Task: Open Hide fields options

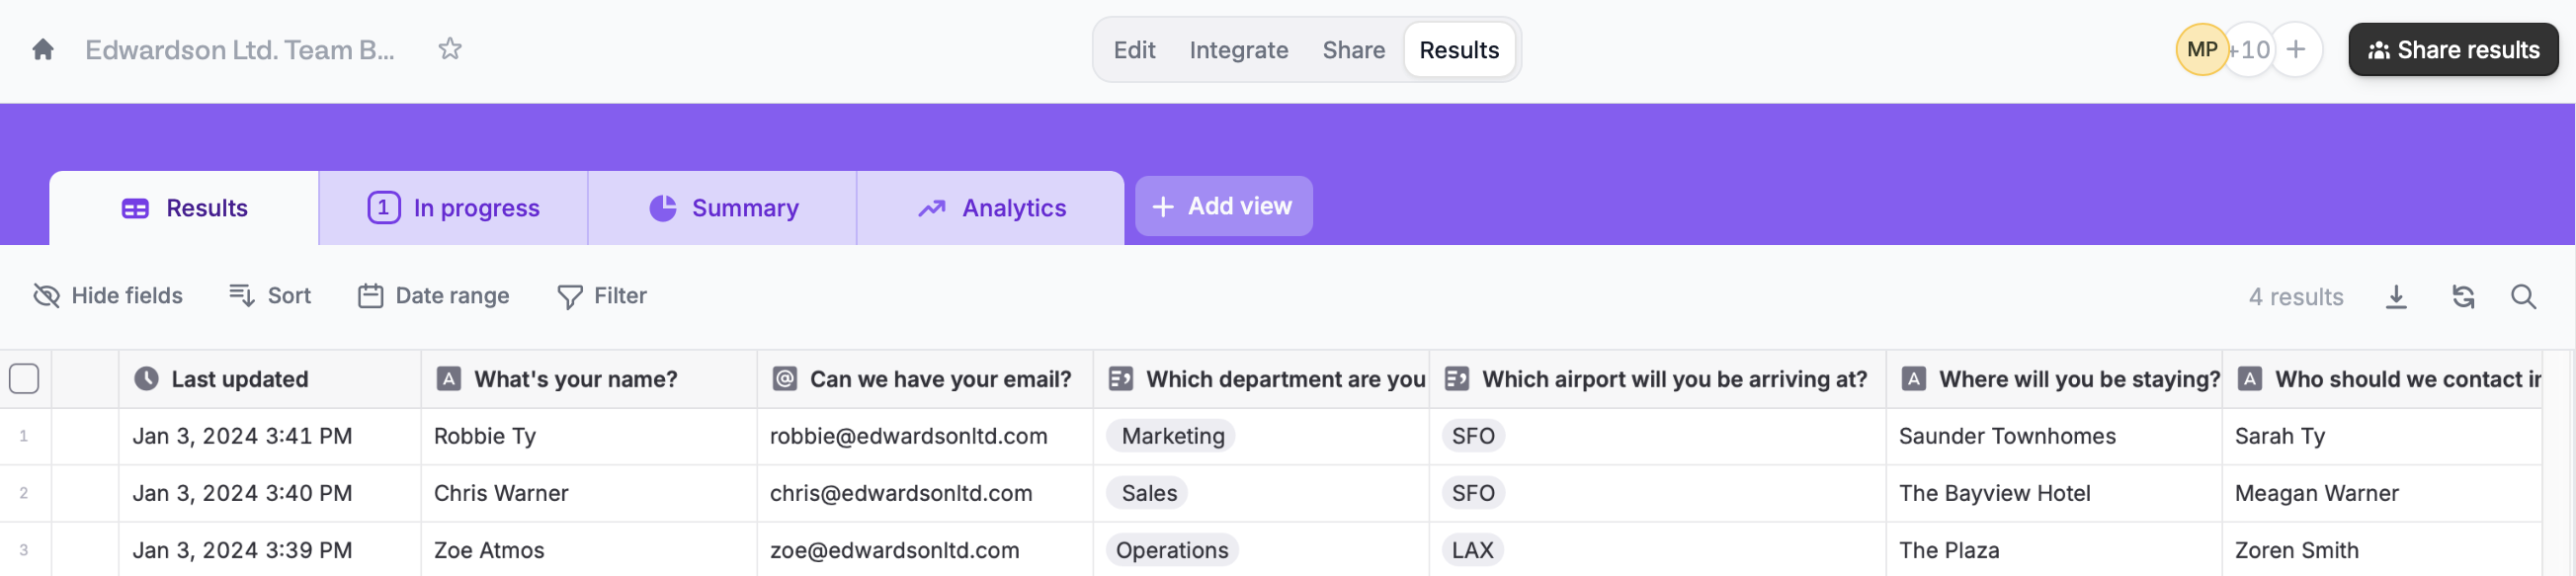Action: 108,296
